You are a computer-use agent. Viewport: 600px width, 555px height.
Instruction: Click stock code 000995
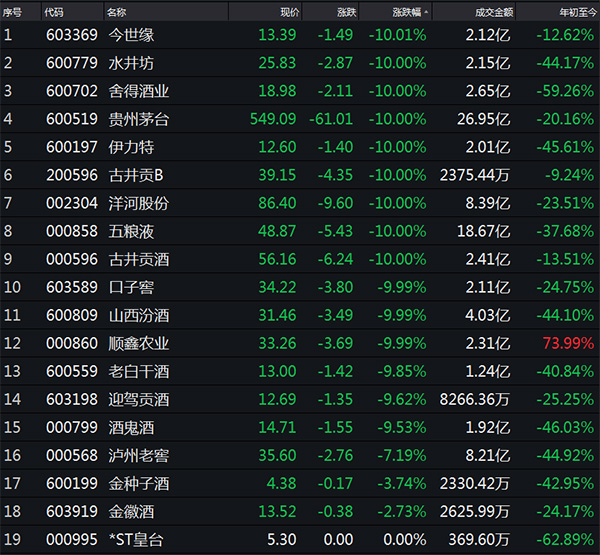coord(72,539)
